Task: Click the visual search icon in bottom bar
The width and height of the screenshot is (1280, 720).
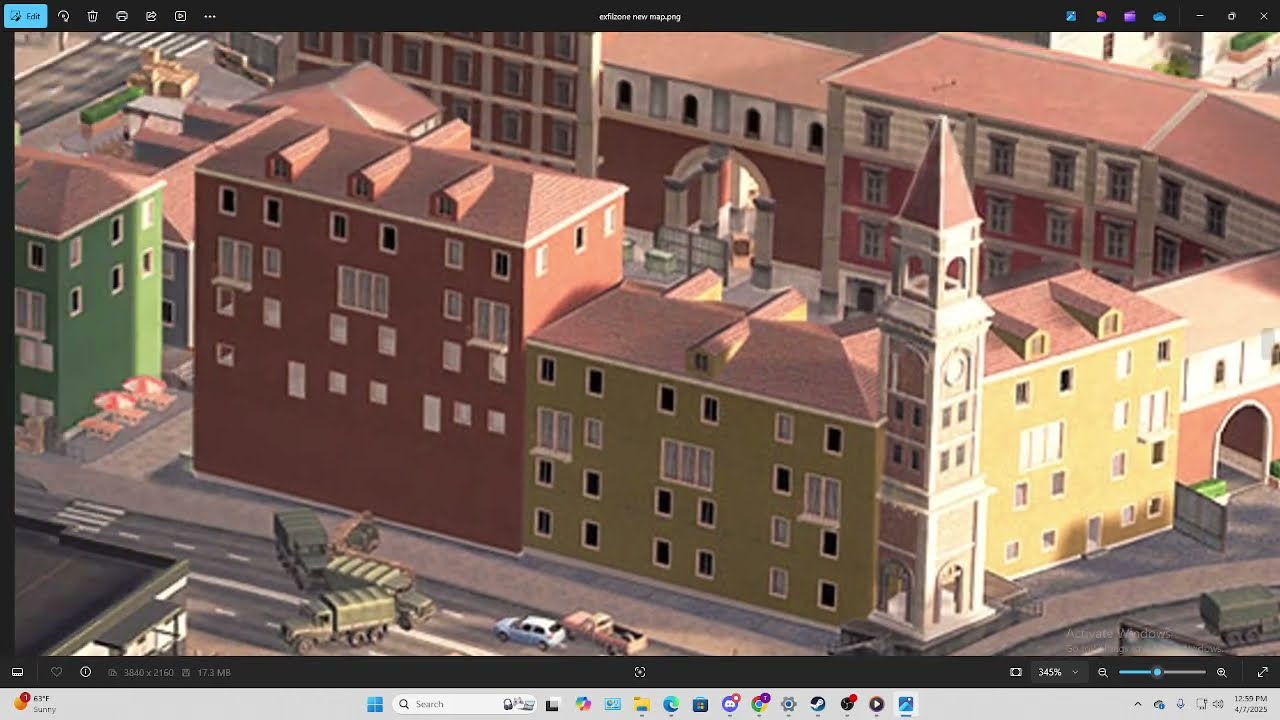Action: [640, 672]
